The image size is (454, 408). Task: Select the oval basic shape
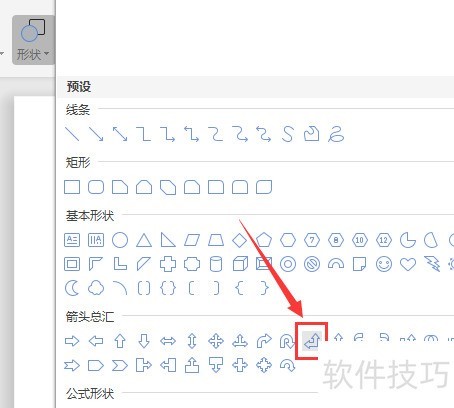click(x=120, y=240)
